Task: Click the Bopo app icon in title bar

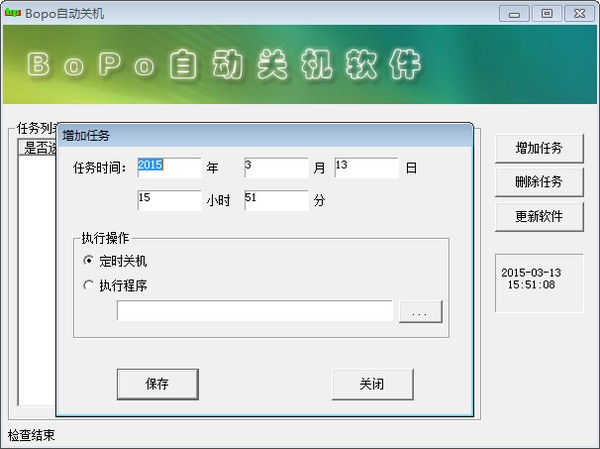Action: (12, 13)
